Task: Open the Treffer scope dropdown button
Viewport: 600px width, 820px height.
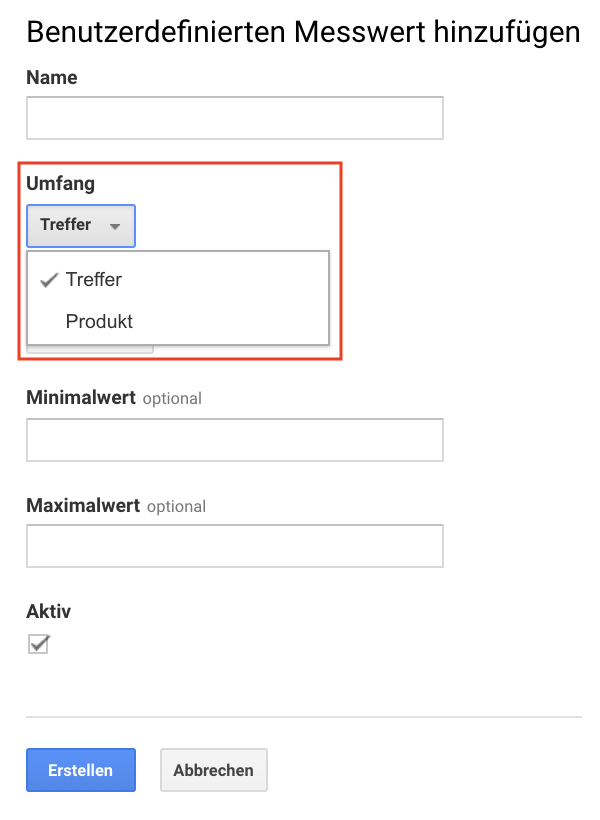Action: (81, 225)
